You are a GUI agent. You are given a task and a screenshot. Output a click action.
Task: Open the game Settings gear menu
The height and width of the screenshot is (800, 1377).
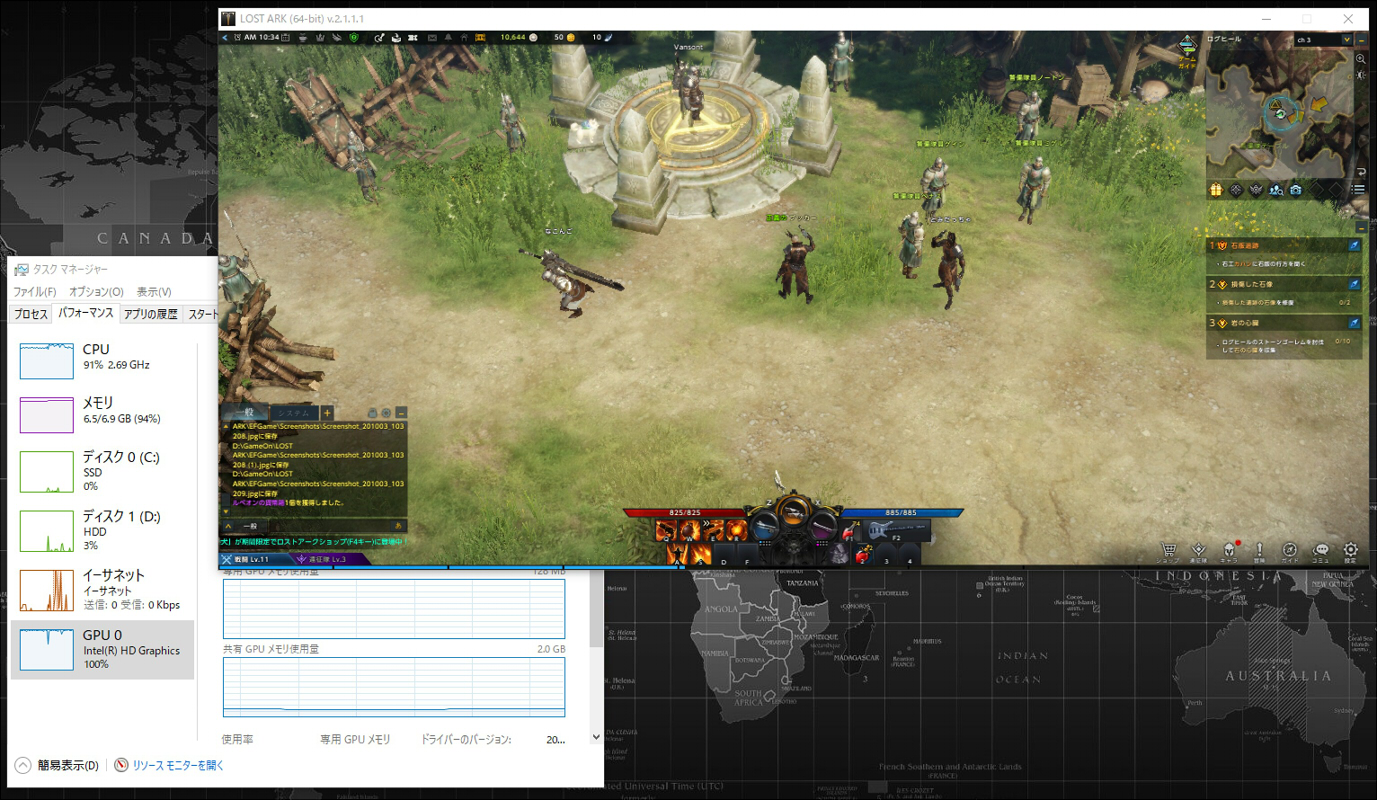(1351, 551)
